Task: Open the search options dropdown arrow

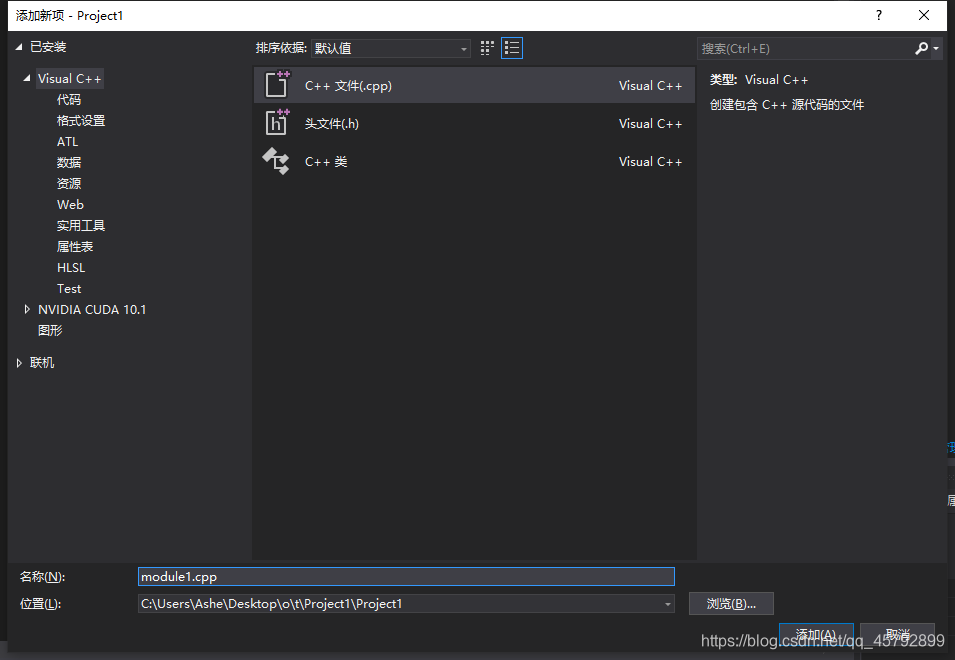Action: click(936, 48)
